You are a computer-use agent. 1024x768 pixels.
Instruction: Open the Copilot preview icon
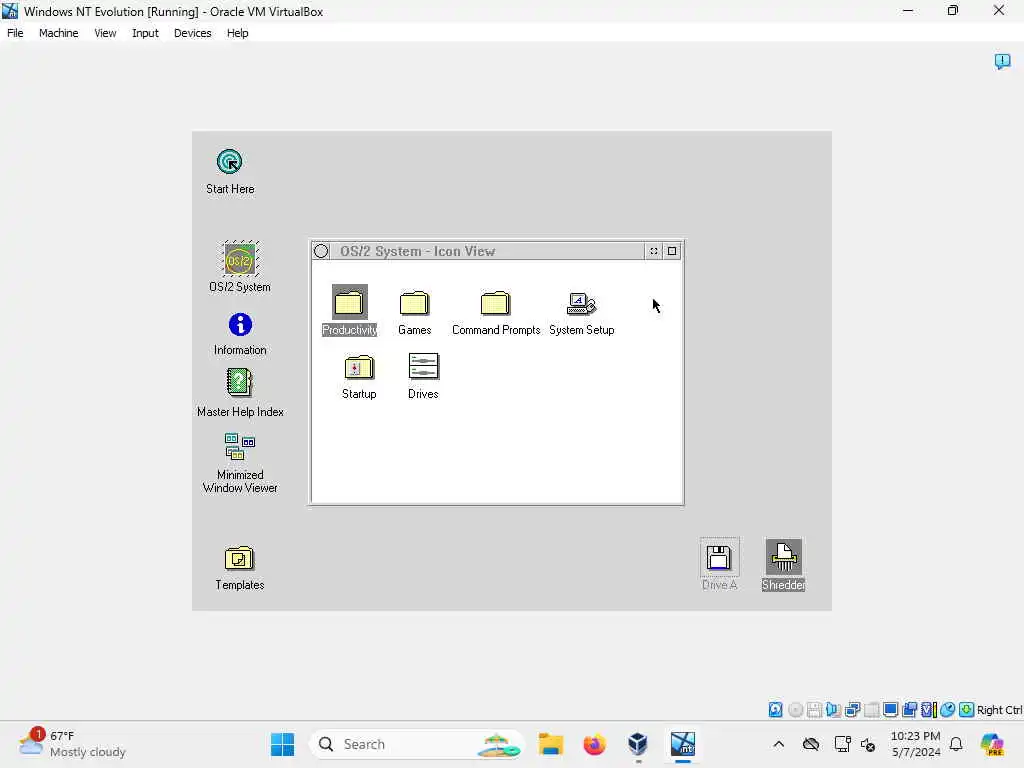[991, 744]
